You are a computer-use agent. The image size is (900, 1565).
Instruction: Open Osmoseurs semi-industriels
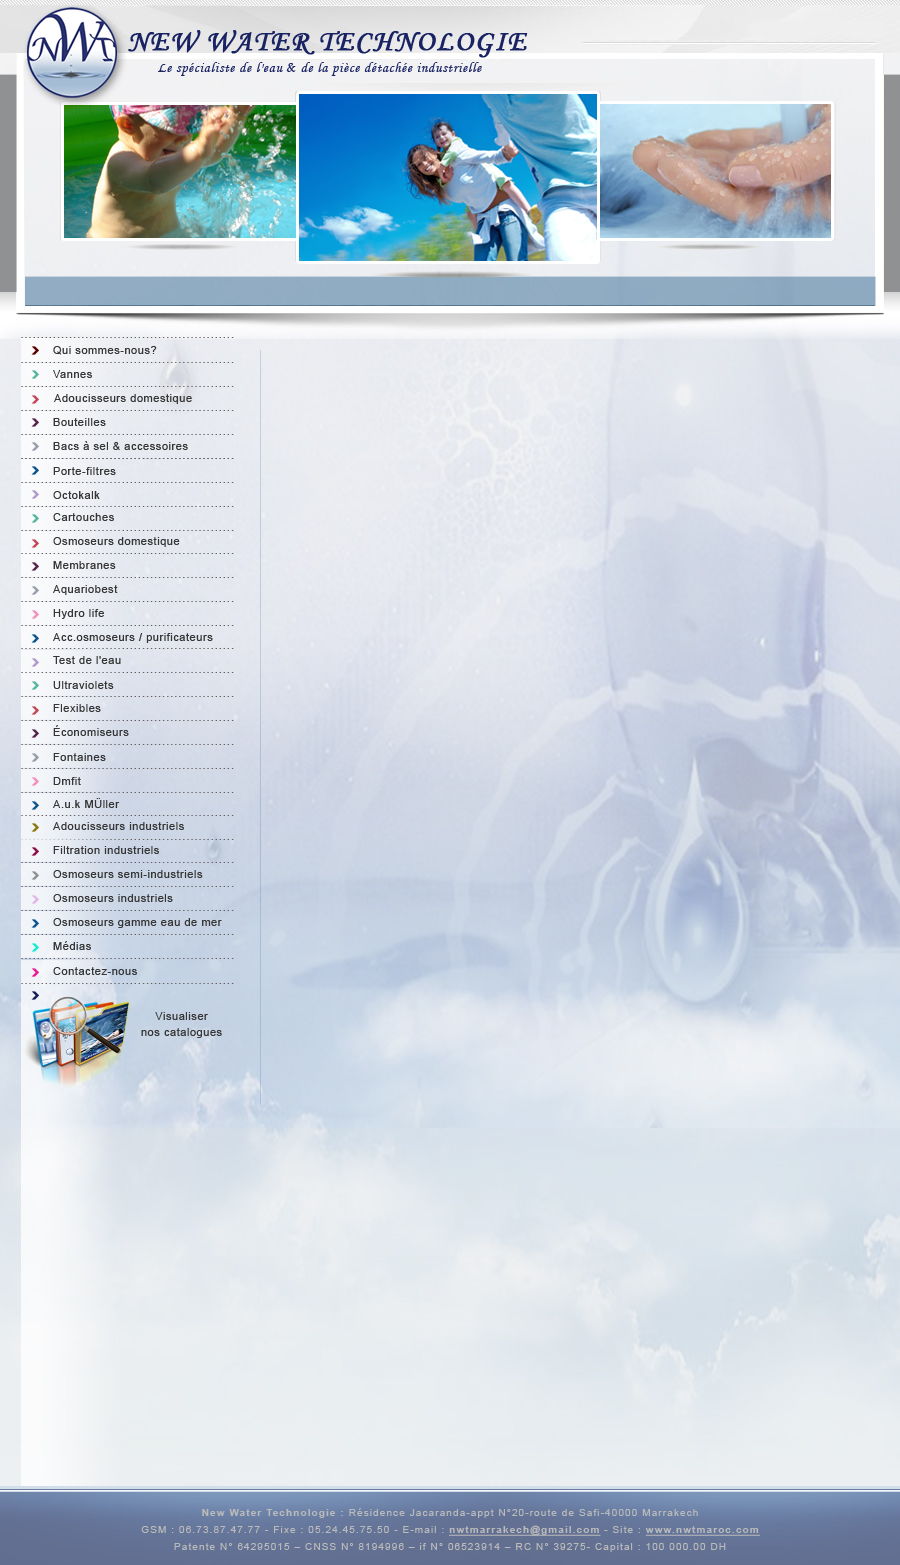(x=127, y=875)
